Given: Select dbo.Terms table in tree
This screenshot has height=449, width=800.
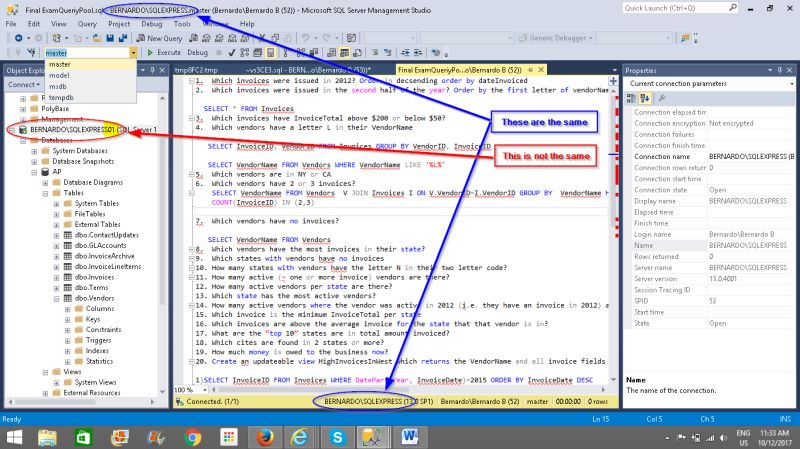Looking at the screenshot, I should [x=91, y=288].
